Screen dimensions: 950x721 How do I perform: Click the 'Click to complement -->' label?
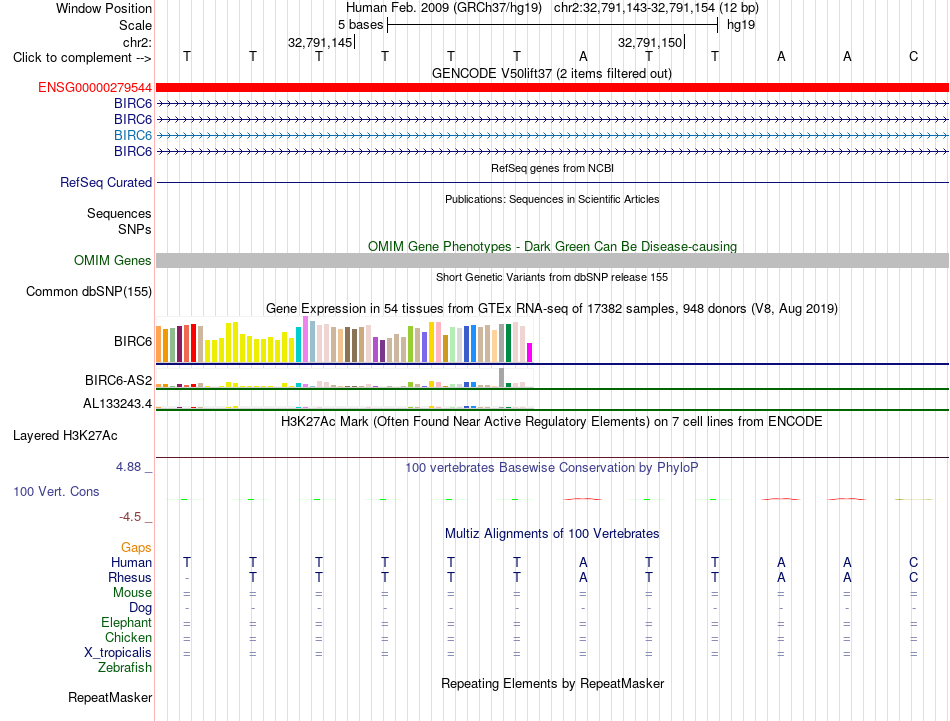[x=82, y=58]
